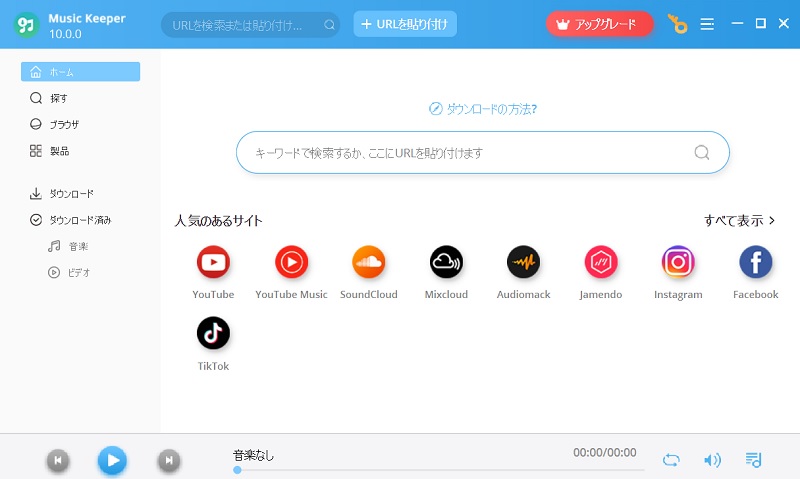800x479 pixels.
Task: Skip to the next track
Action: pos(169,460)
